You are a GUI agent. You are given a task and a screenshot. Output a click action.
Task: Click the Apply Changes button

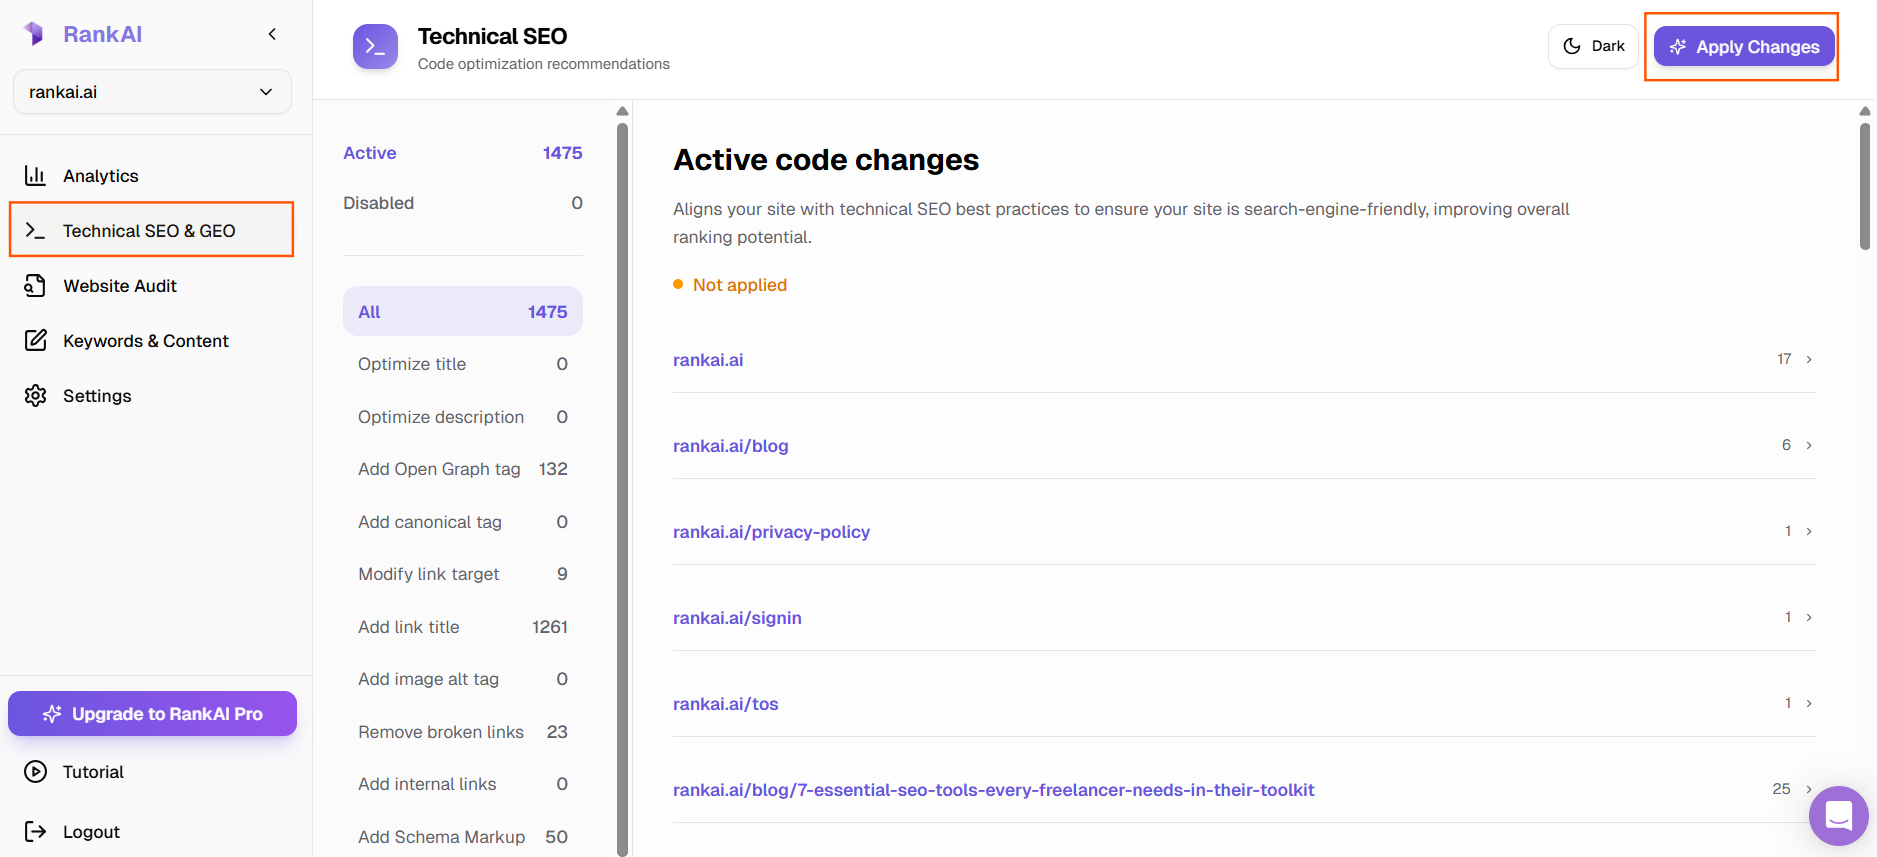coord(1743,47)
